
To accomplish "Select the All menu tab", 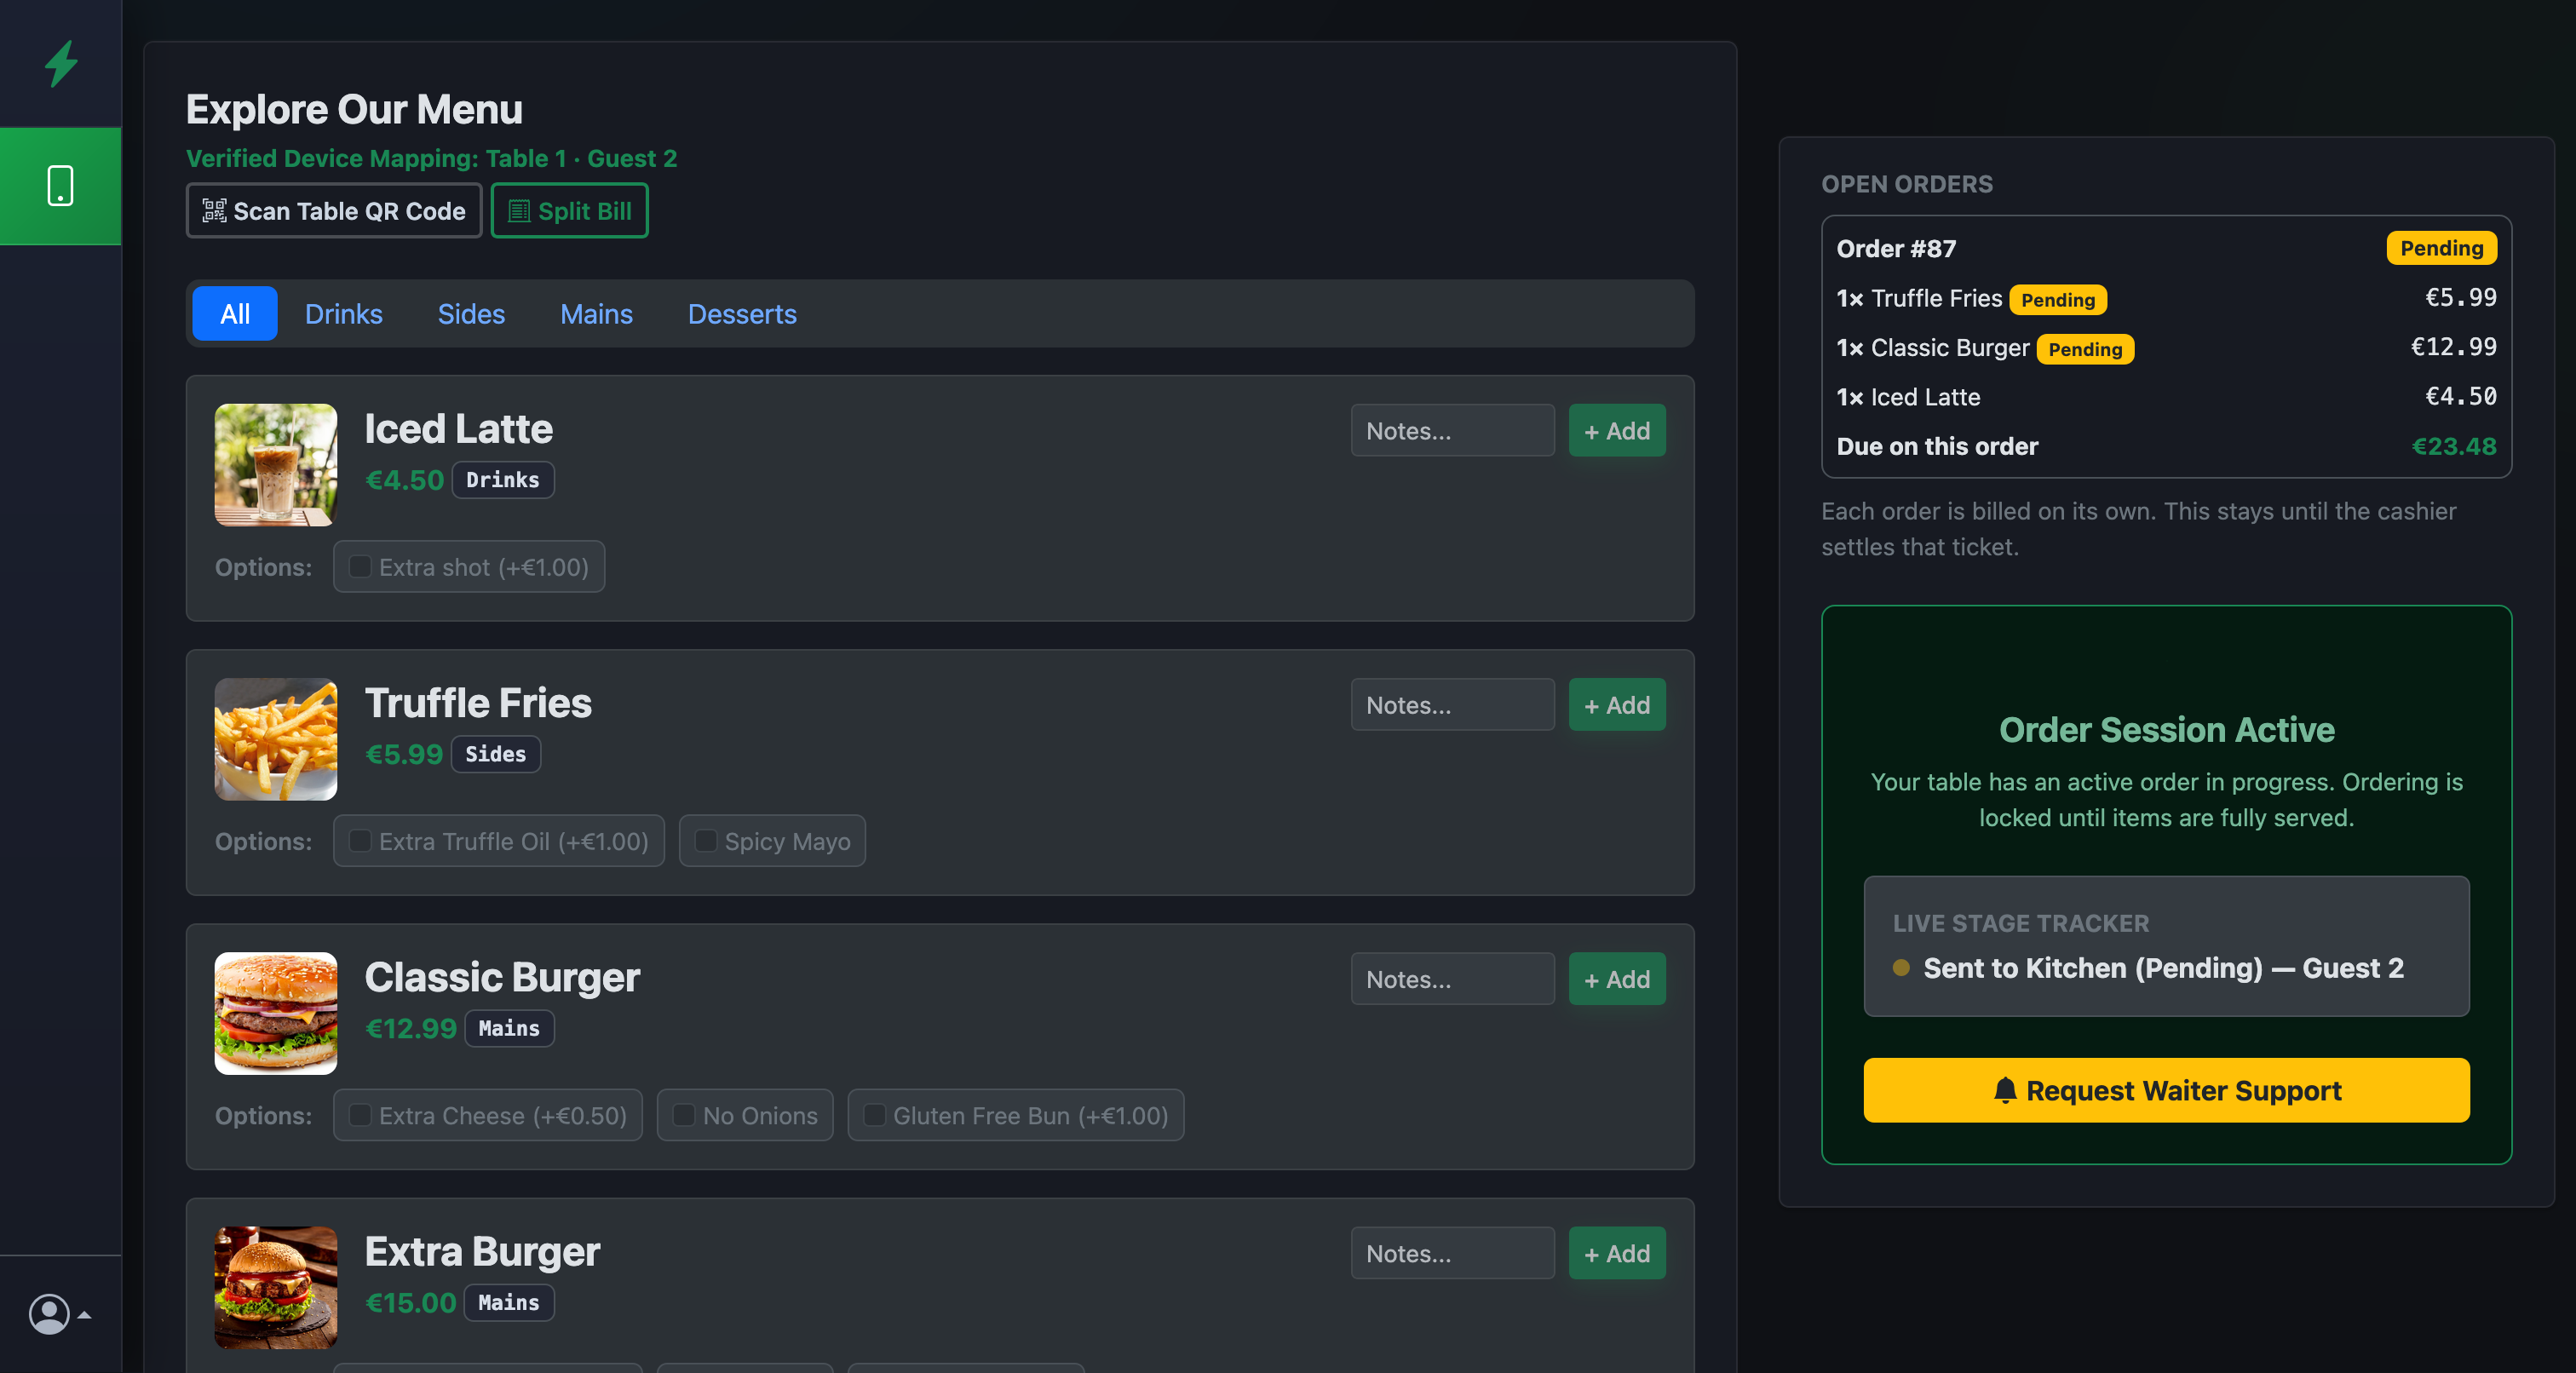I will (x=235, y=314).
